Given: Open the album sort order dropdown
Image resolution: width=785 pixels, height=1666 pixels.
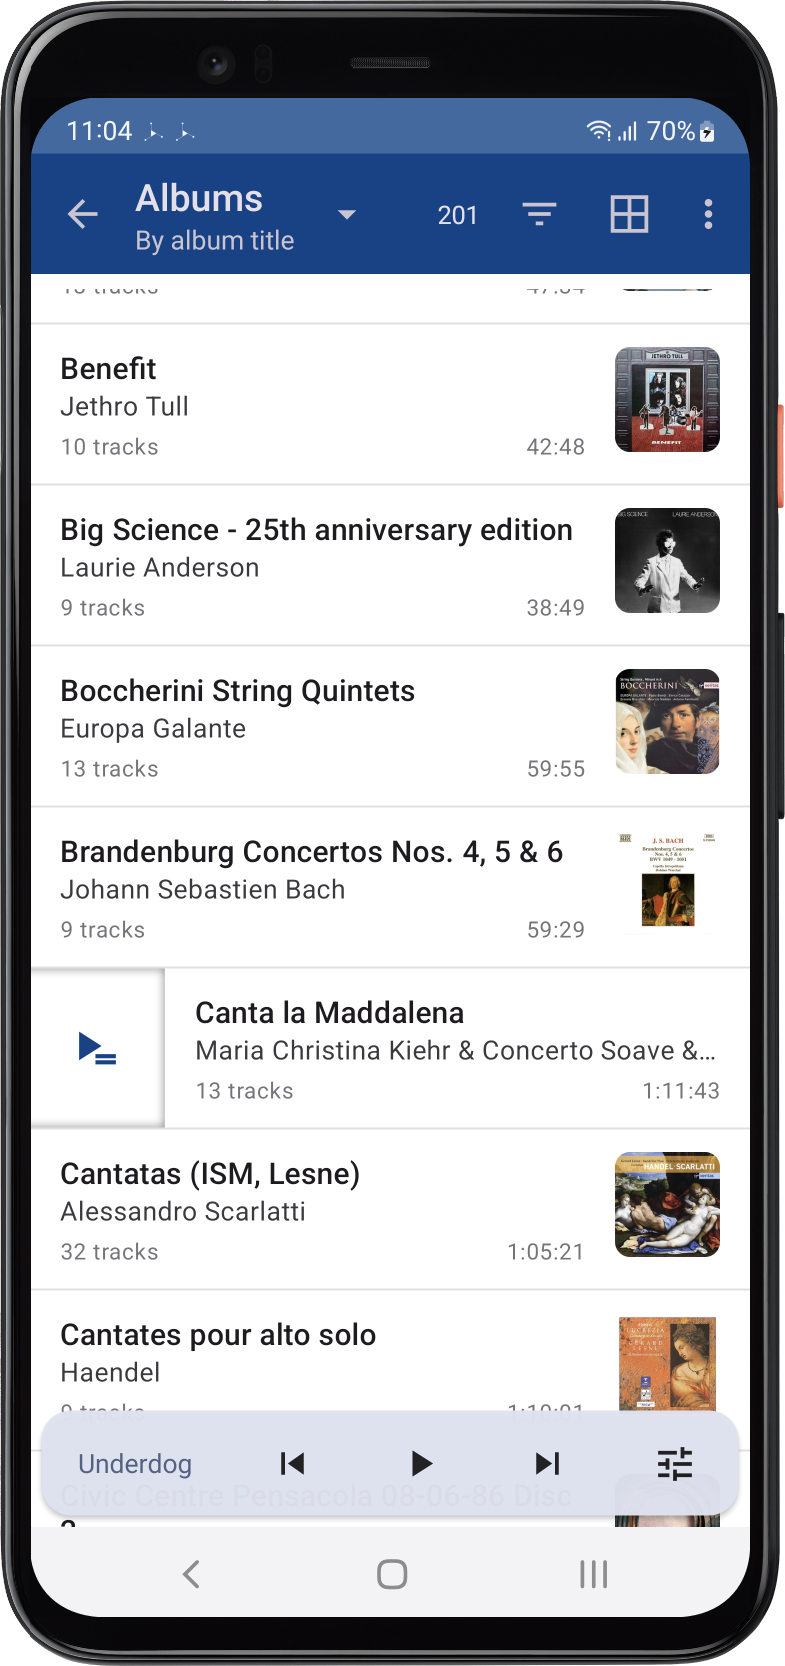Looking at the screenshot, I should 347,215.
